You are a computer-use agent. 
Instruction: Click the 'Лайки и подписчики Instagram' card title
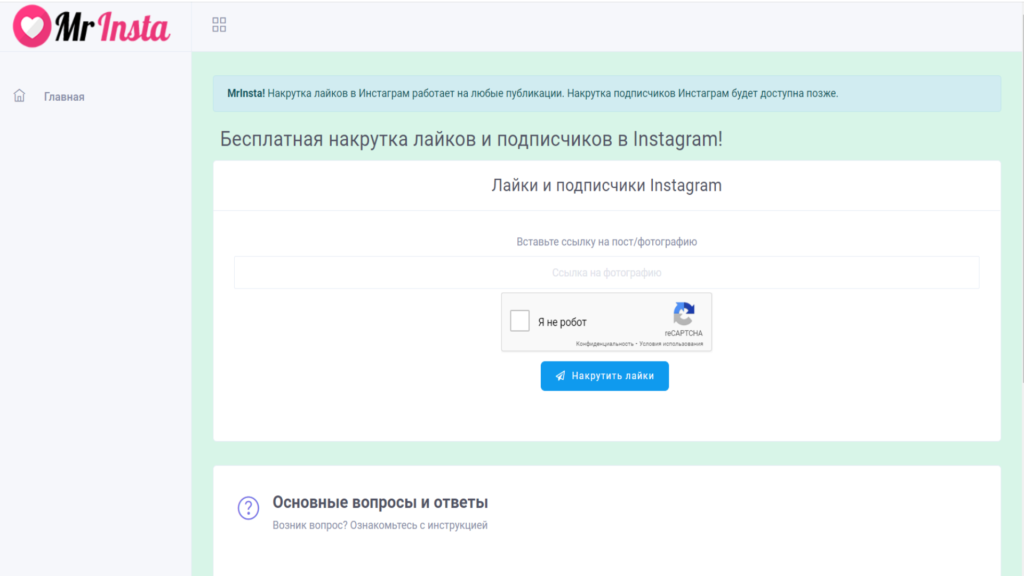click(x=607, y=185)
